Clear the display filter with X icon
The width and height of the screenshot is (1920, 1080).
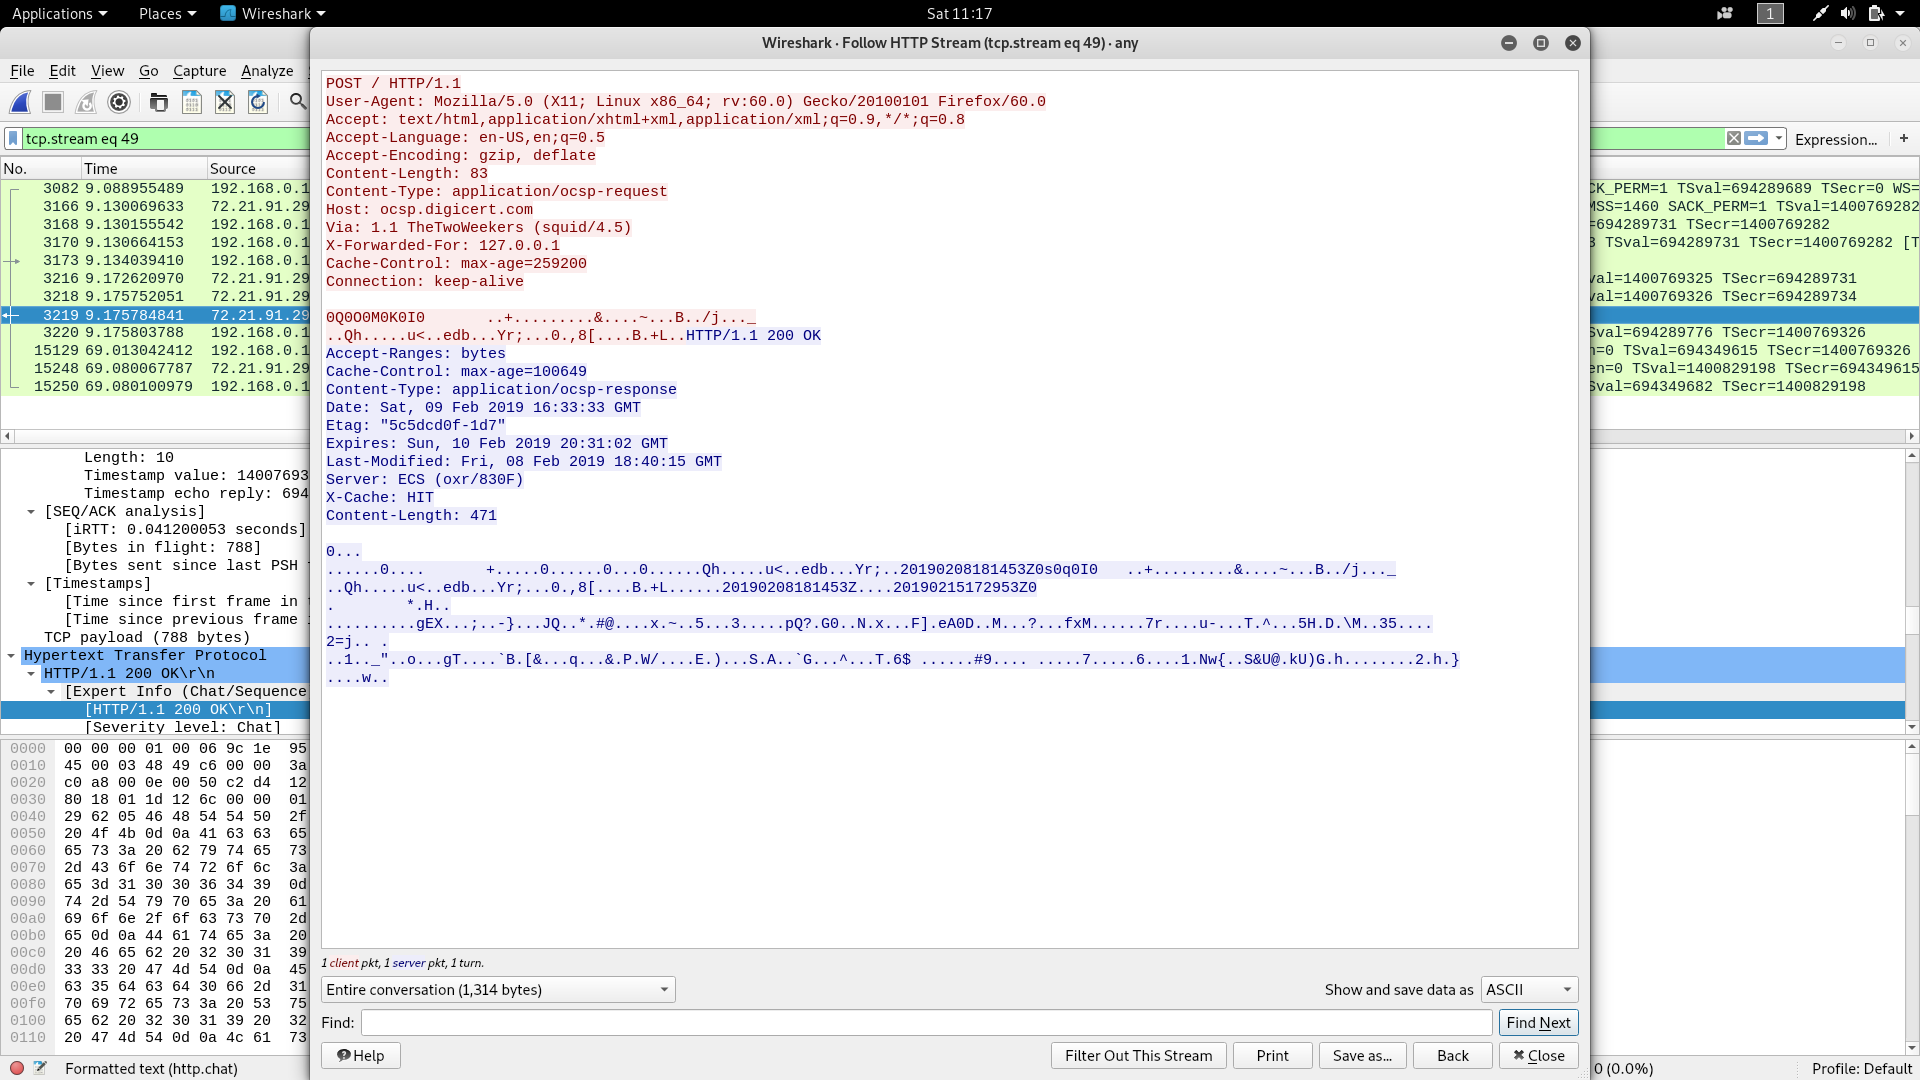pyautogui.click(x=1734, y=139)
